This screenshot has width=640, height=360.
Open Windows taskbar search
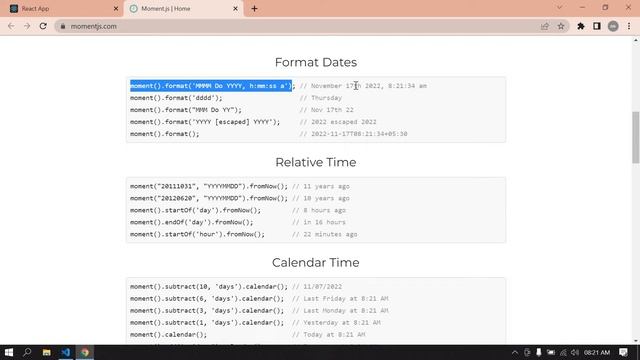click(x=27, y=352)
